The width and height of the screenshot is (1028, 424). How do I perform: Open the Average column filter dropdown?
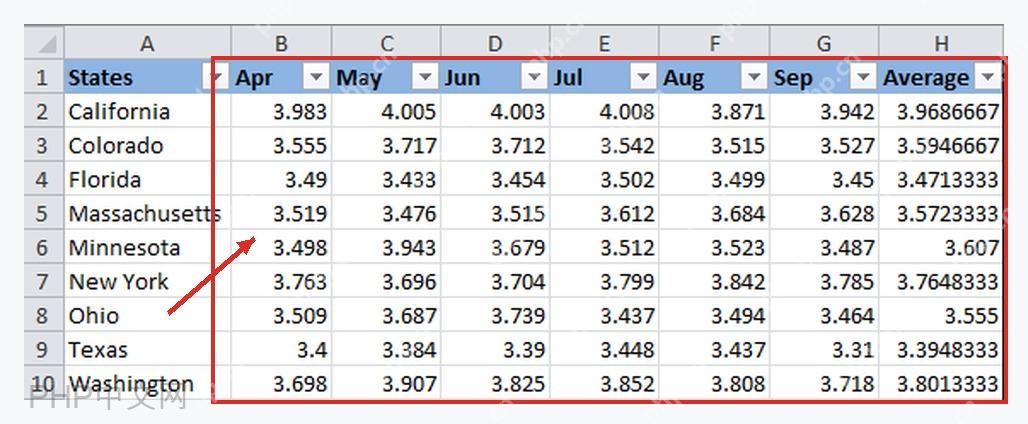(987, 77)
